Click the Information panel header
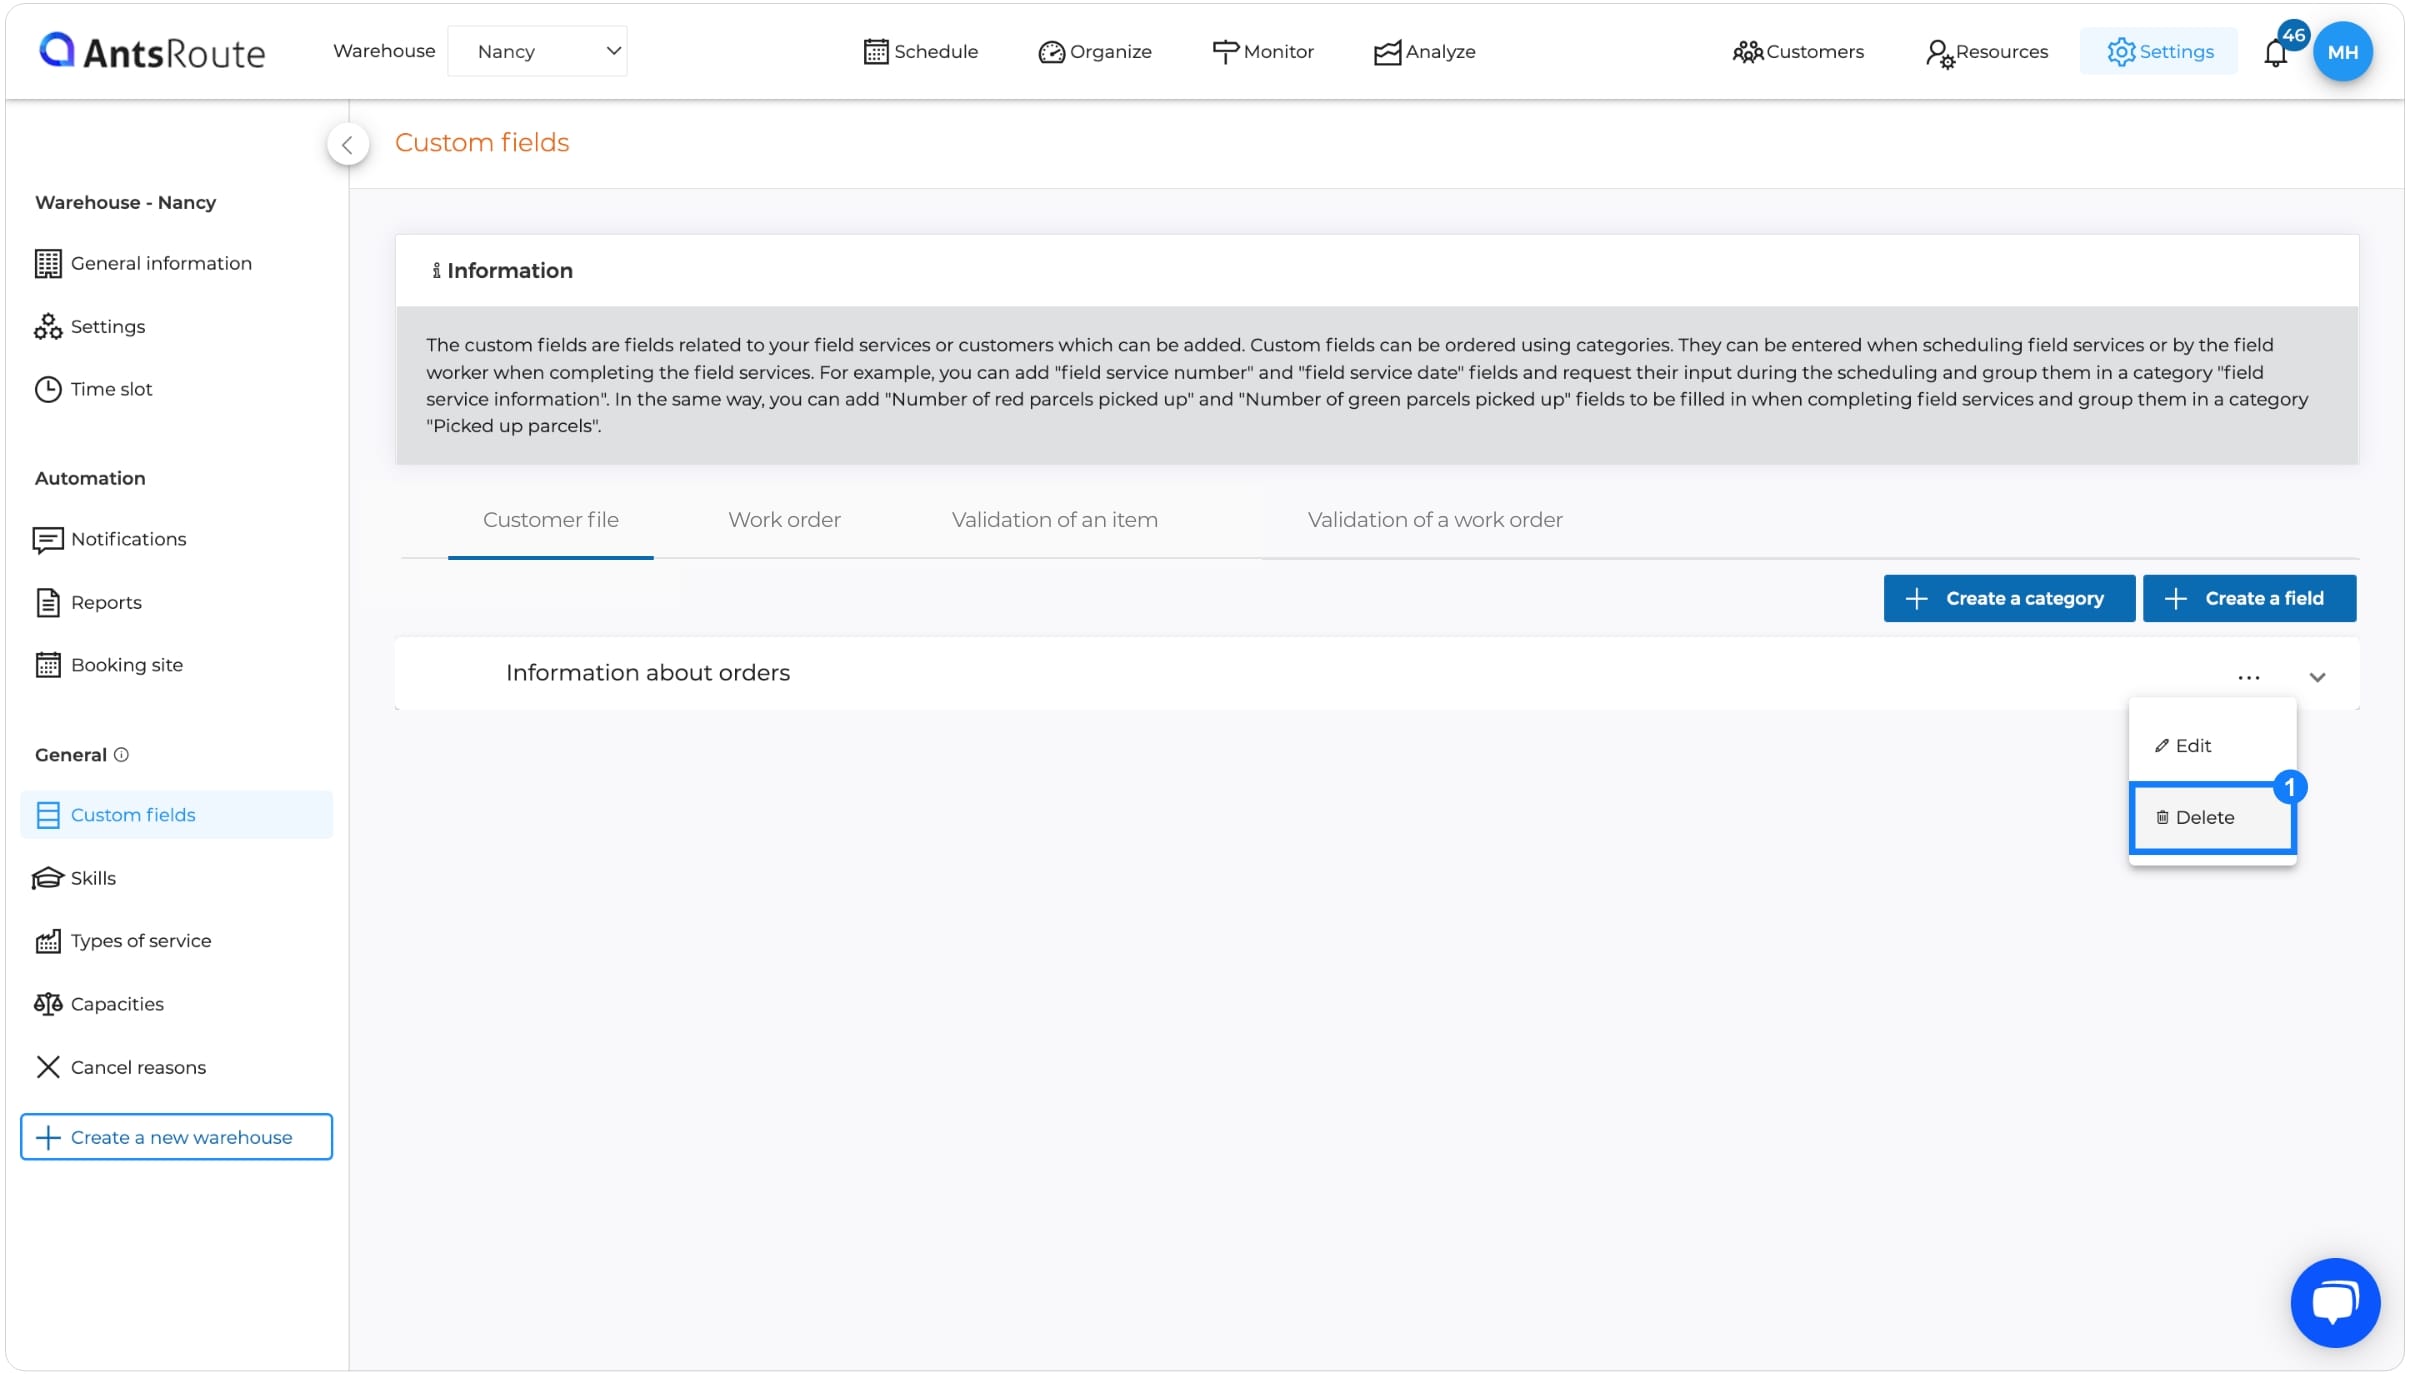This screenshot has width=2409, height=1374. (x=1377, y=271)
